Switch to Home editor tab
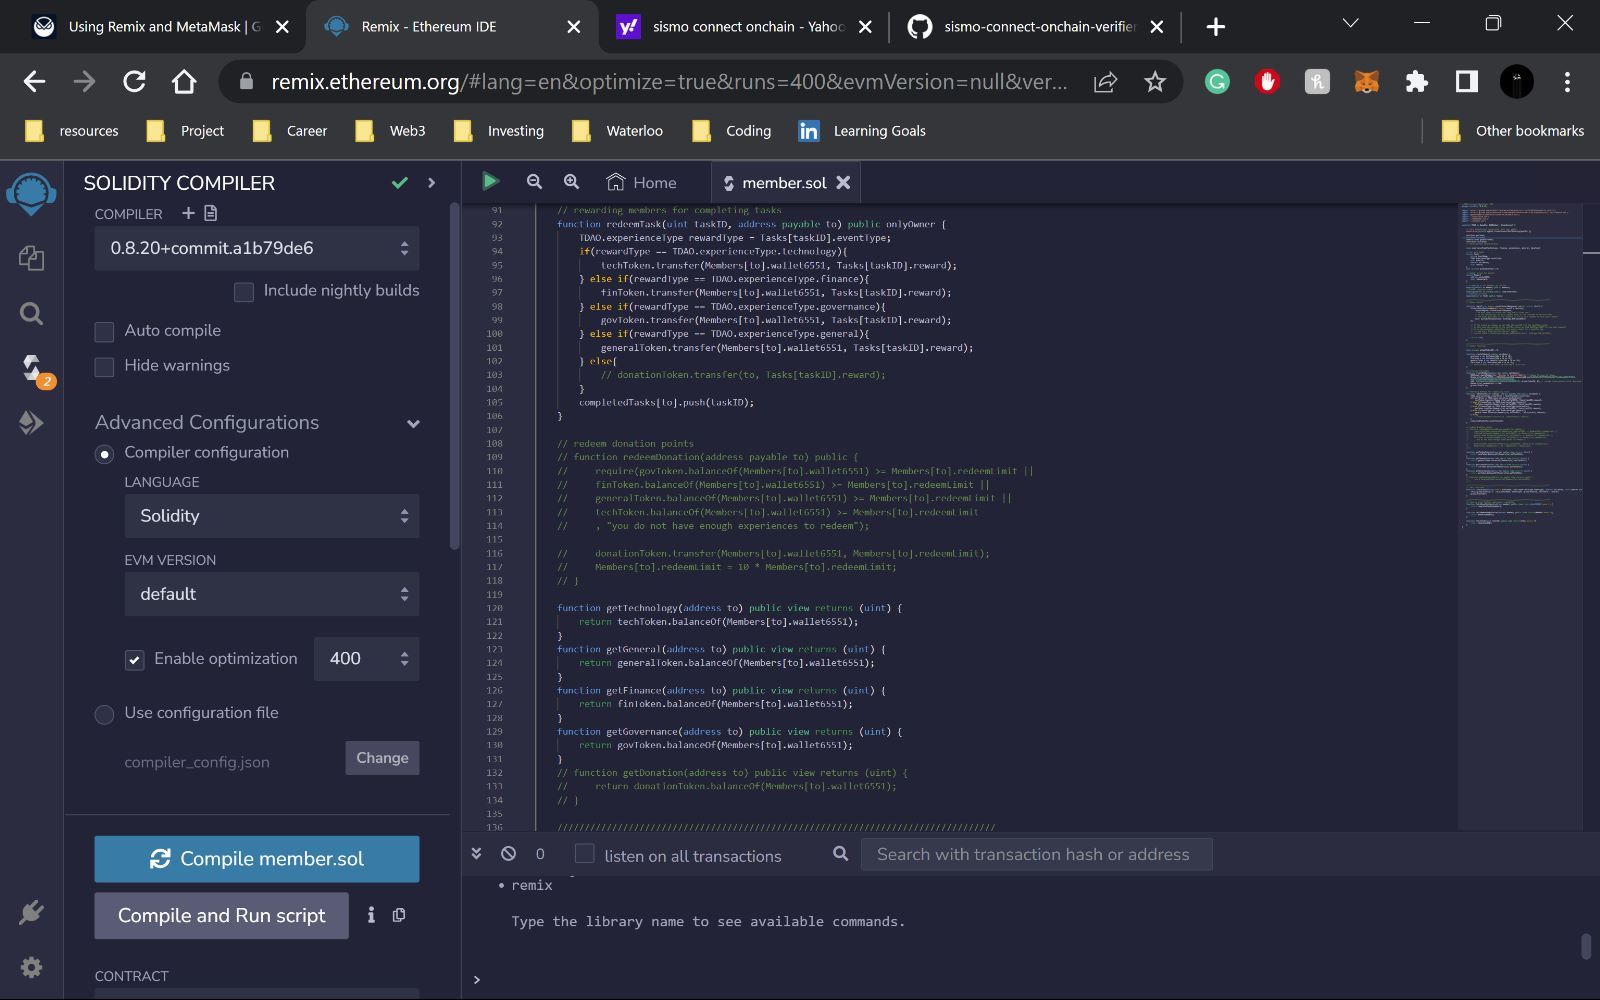This screenshot has width=1600, height=1000. point(642,182)
